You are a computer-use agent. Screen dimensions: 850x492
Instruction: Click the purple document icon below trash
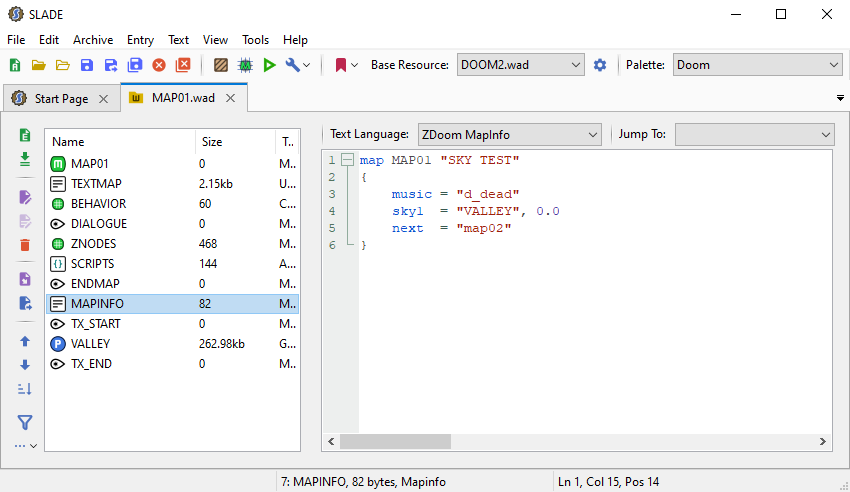point(25,279)
